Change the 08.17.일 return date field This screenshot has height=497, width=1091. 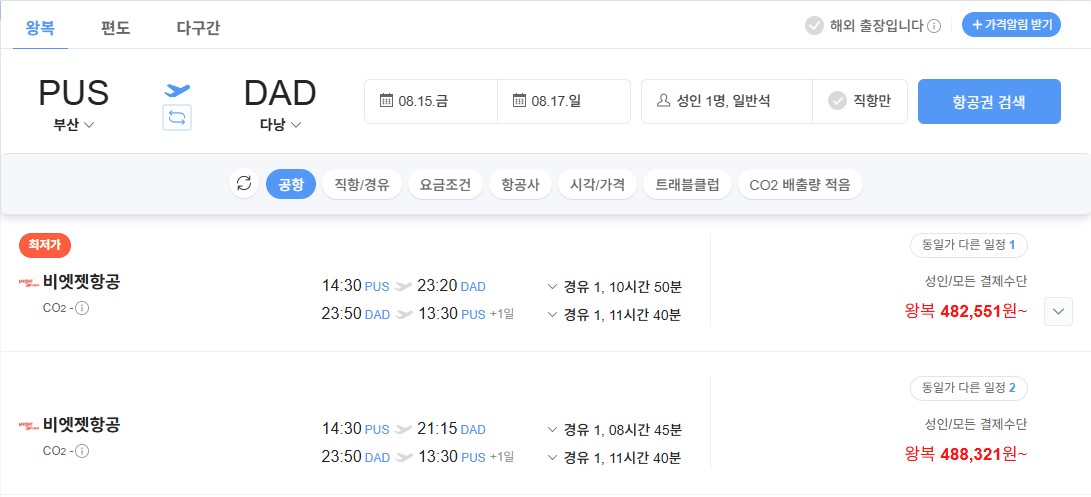[564, 101]
